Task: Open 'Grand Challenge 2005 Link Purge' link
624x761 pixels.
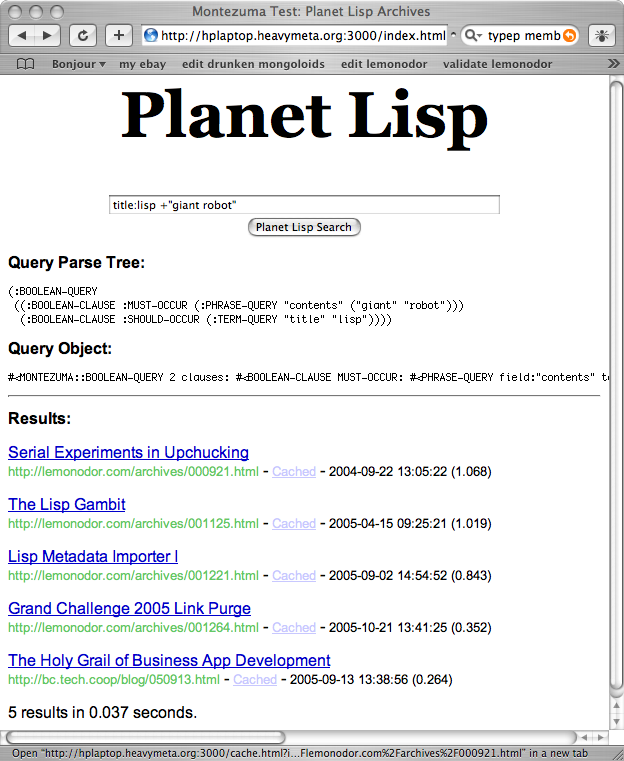Action: pos(130,608)
